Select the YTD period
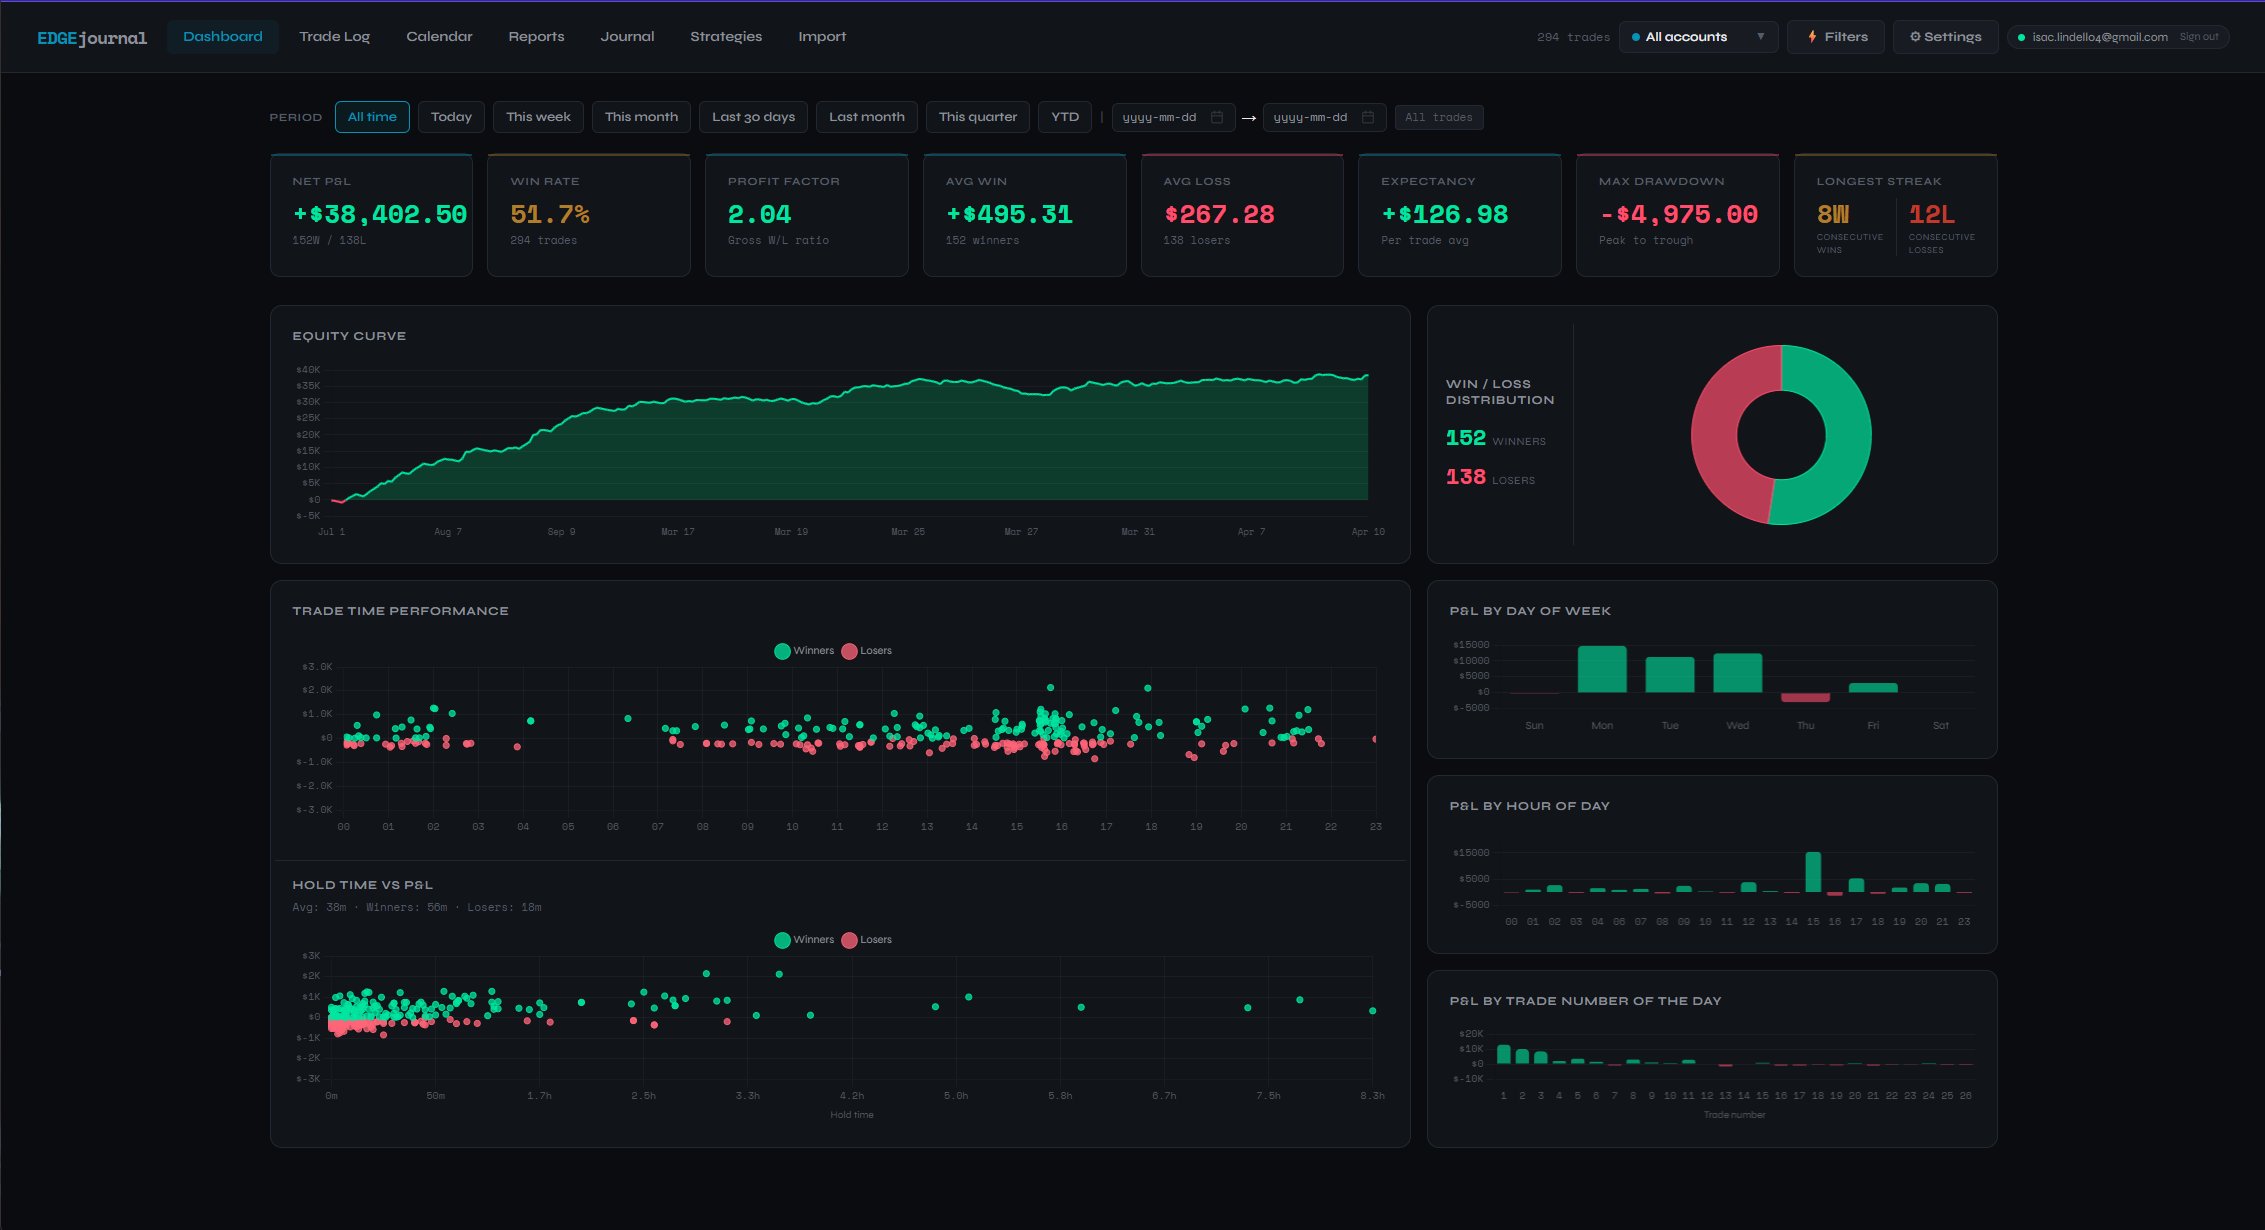Viewport: 2265px width, 1230px height. coord(1065,117)
